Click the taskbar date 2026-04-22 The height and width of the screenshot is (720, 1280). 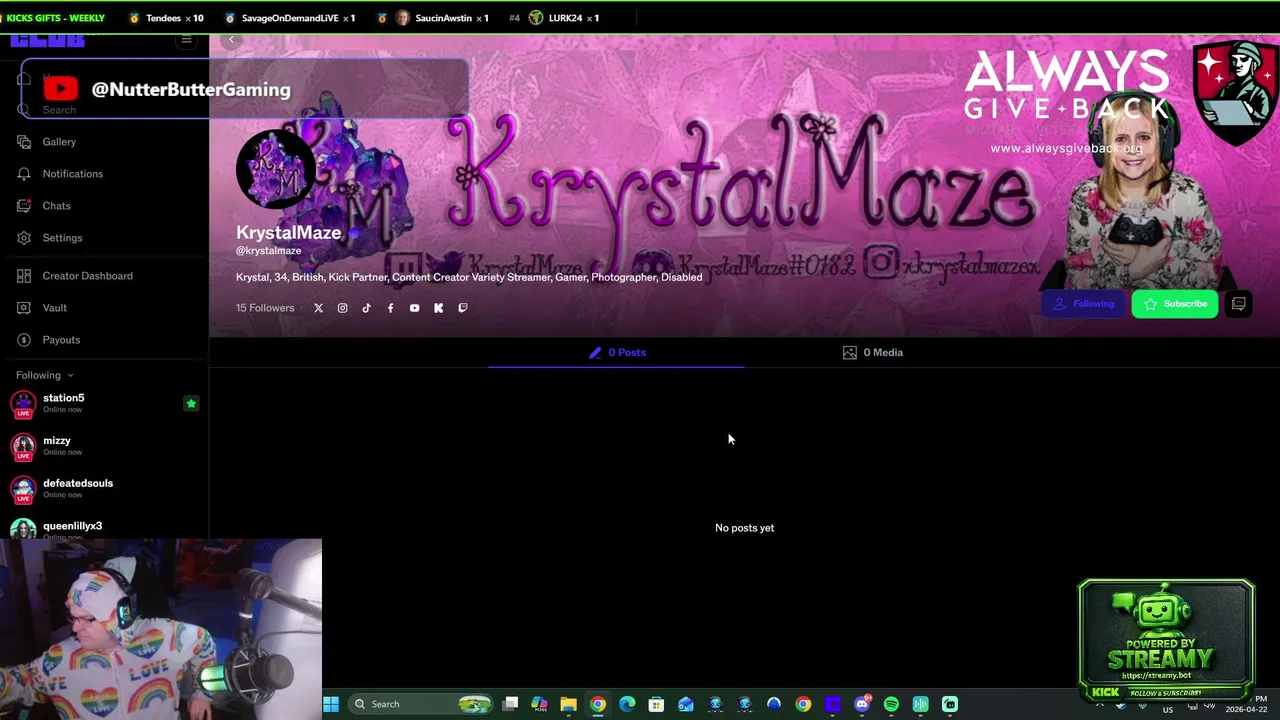(x=1246, y=710)
